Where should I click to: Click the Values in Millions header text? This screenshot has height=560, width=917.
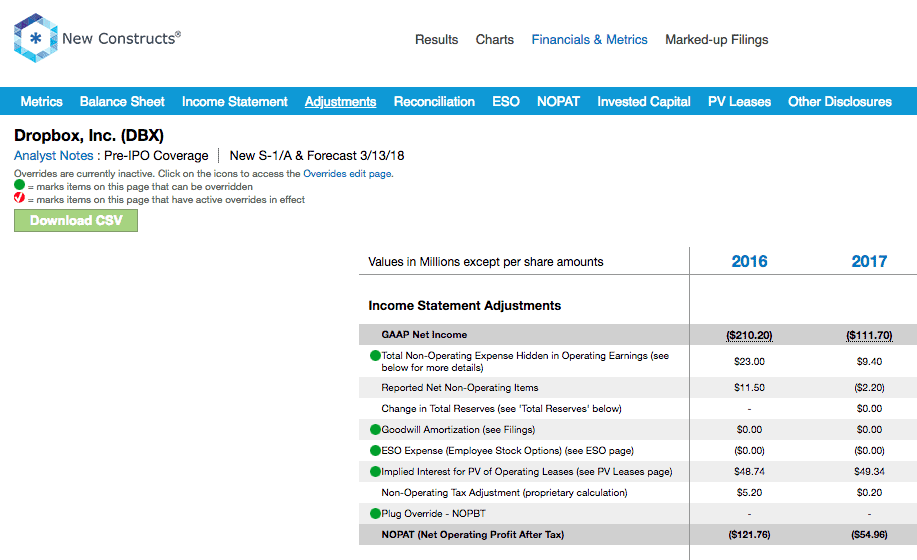(x=485, y=262)
